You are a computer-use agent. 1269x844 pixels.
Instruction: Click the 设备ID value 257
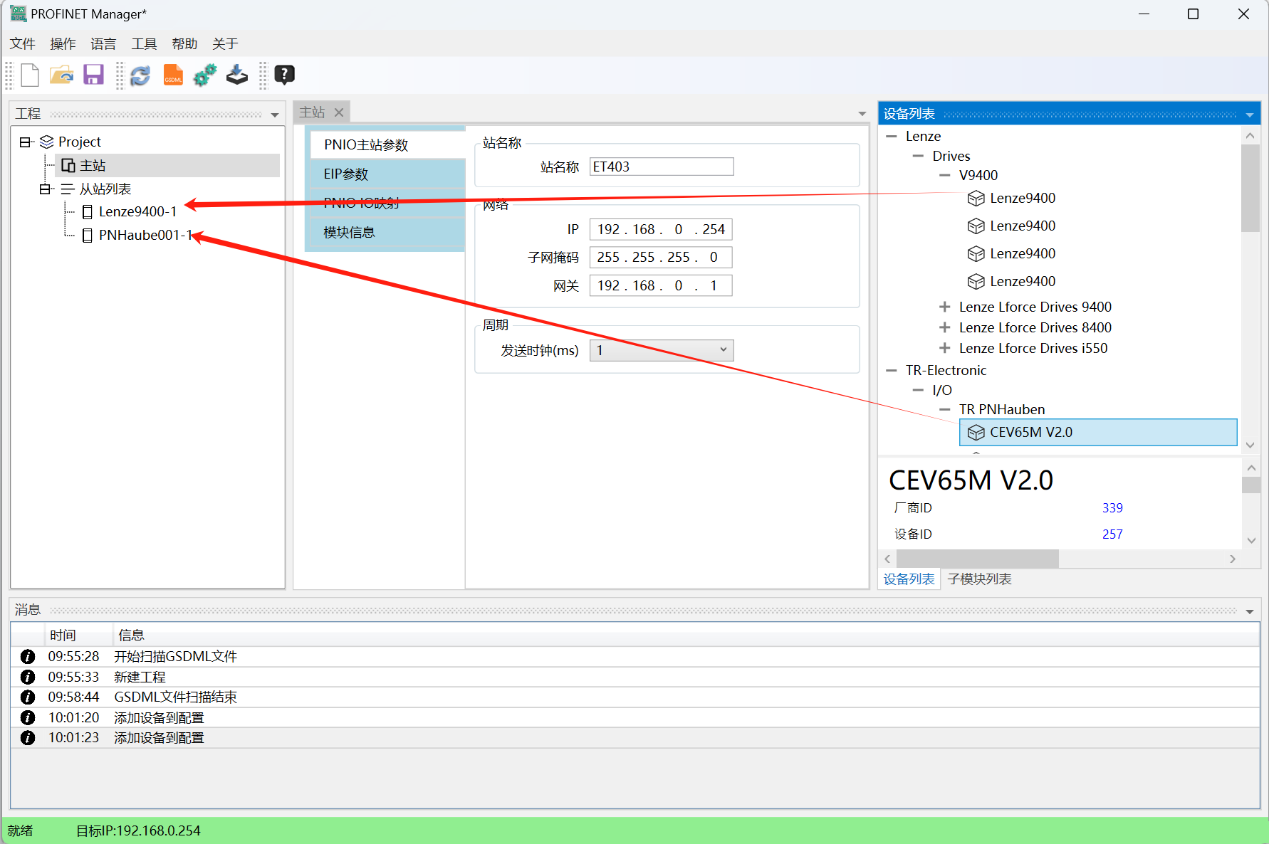click(1112, 534)
